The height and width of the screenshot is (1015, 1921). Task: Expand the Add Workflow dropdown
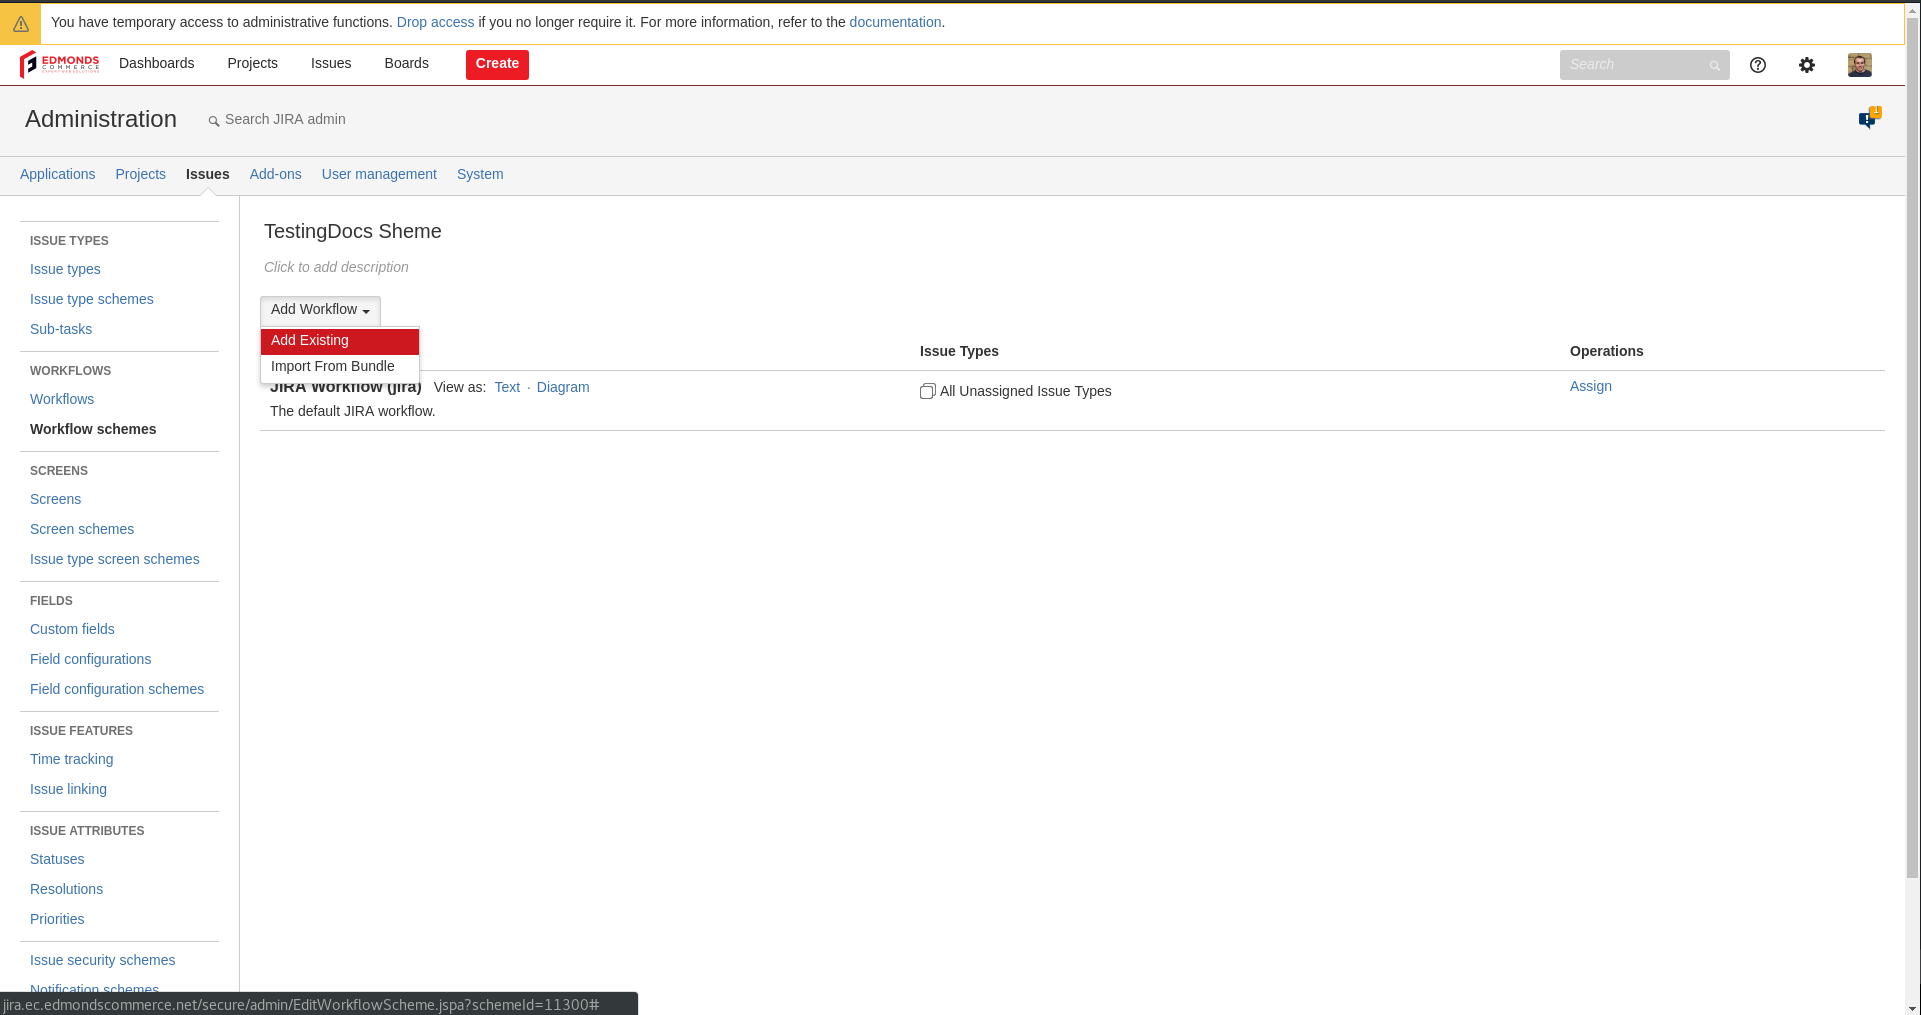click(320, 310)
